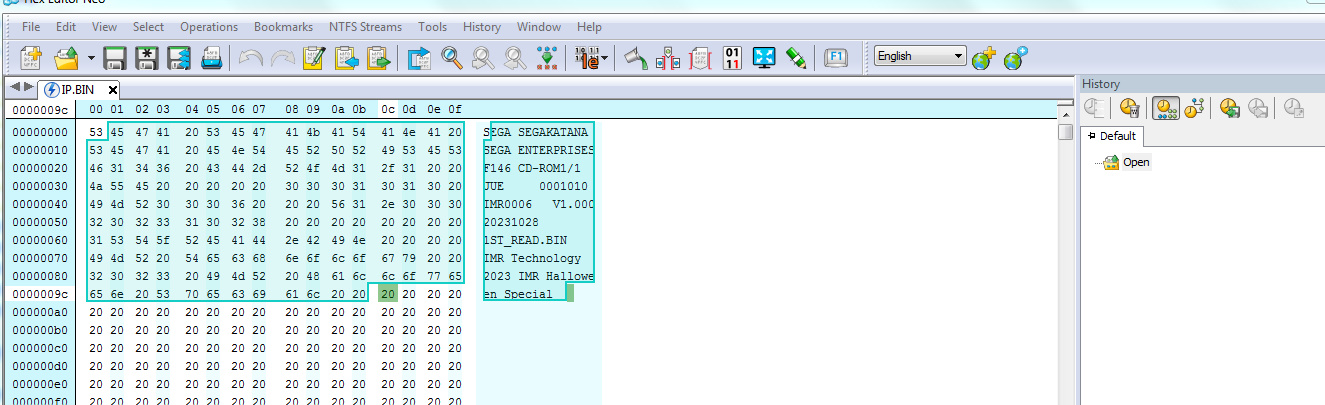The image size is (1325, 405).
Task: Click the New file toolbar icon
Action: pos(31,58)
